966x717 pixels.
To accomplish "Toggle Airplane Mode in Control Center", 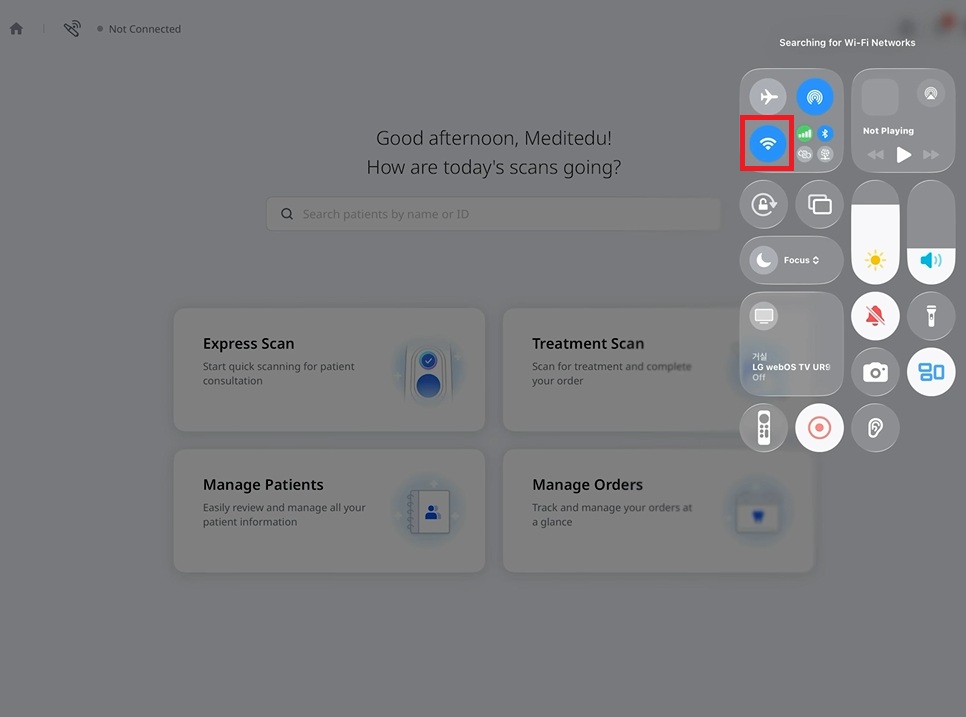I will pos(768,97).
